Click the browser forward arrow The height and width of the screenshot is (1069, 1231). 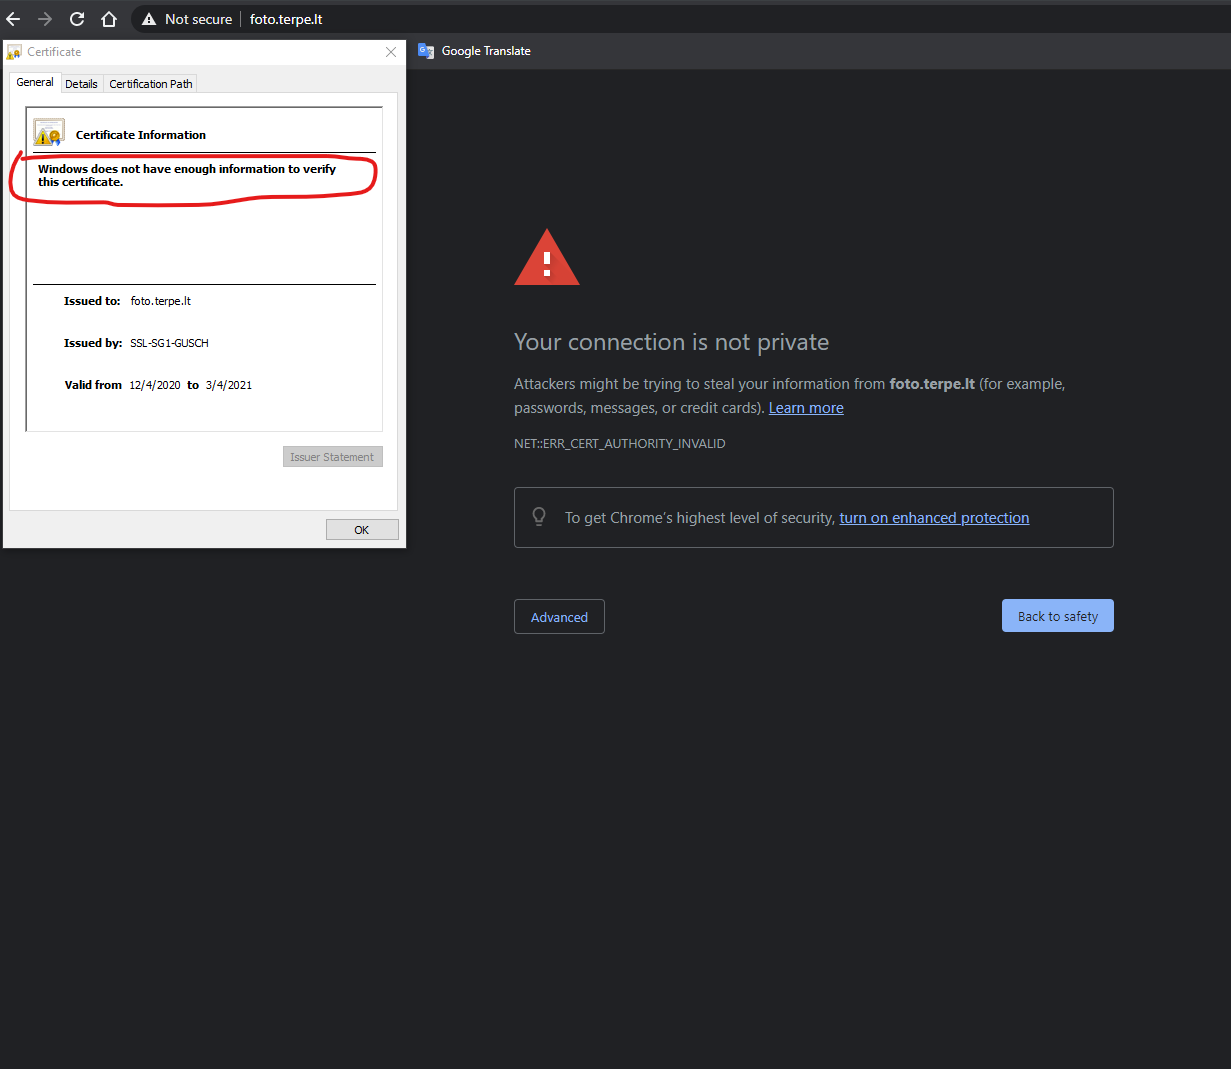45,19
